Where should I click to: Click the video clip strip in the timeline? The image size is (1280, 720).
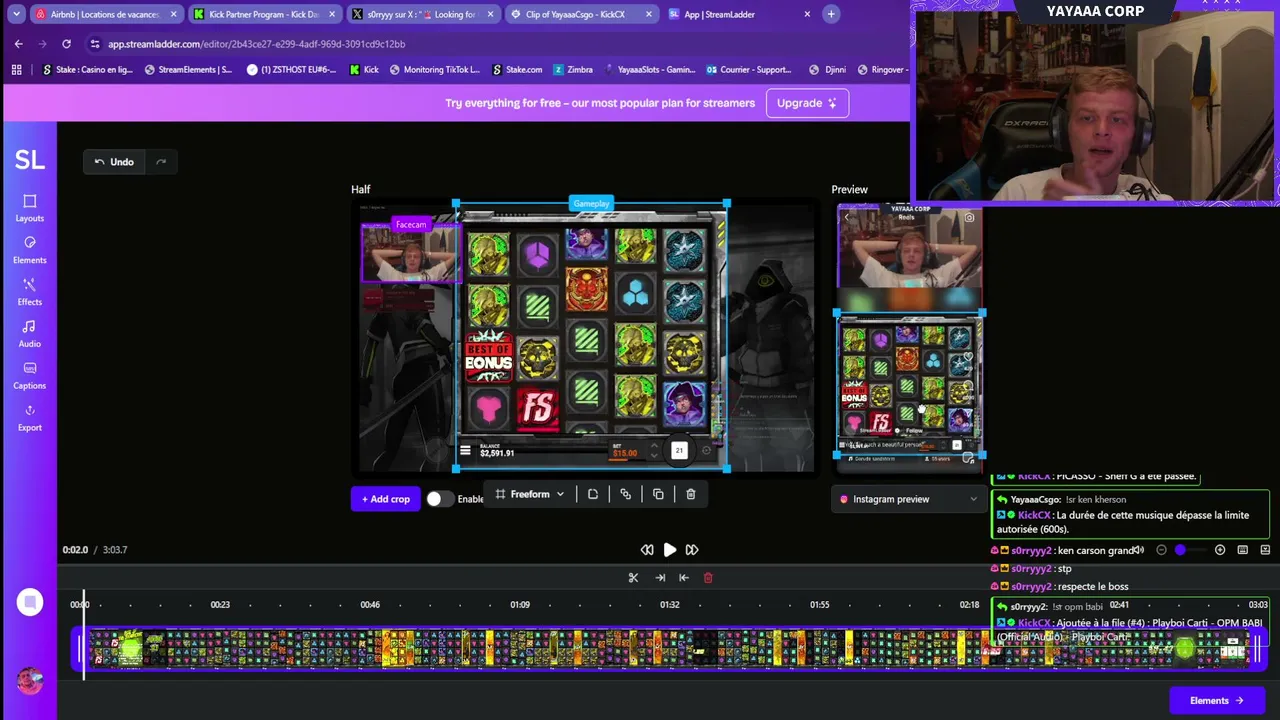pyautogui.click(x=670, y=648)
